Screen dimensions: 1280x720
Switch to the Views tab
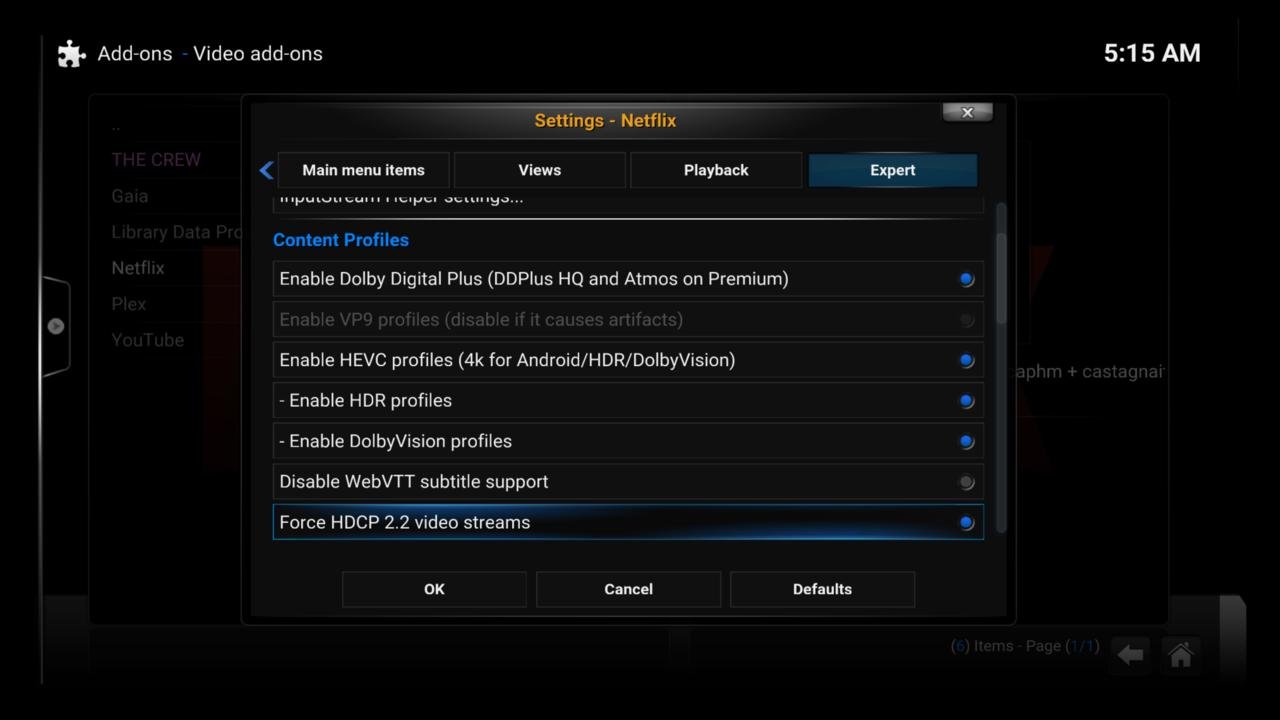click(x=540, y=170)
